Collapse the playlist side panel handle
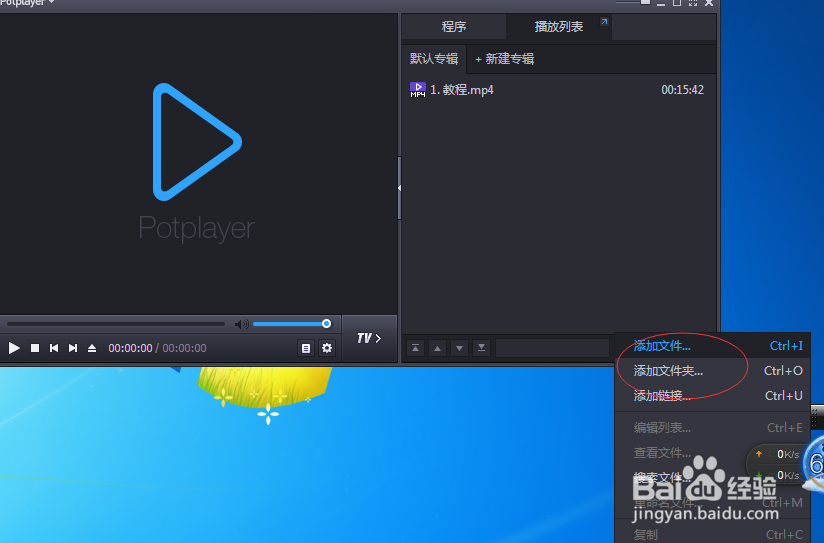 [399, 188]
